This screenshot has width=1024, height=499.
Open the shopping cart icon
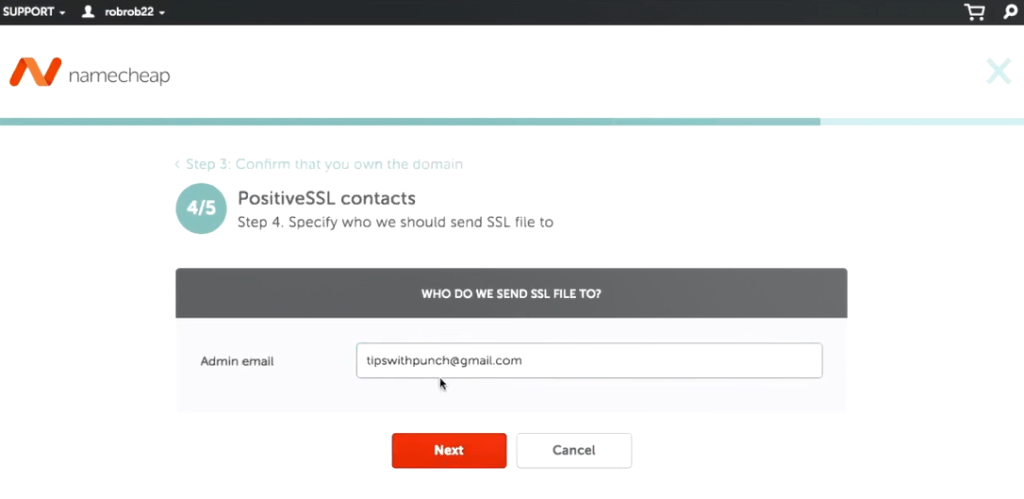(974, 12)
